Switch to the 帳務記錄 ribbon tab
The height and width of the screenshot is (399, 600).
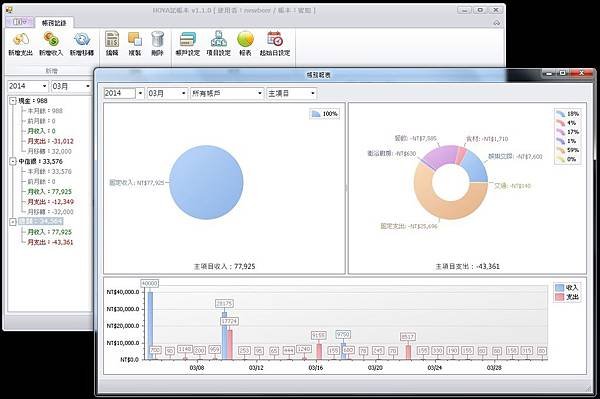click(54, 23)
